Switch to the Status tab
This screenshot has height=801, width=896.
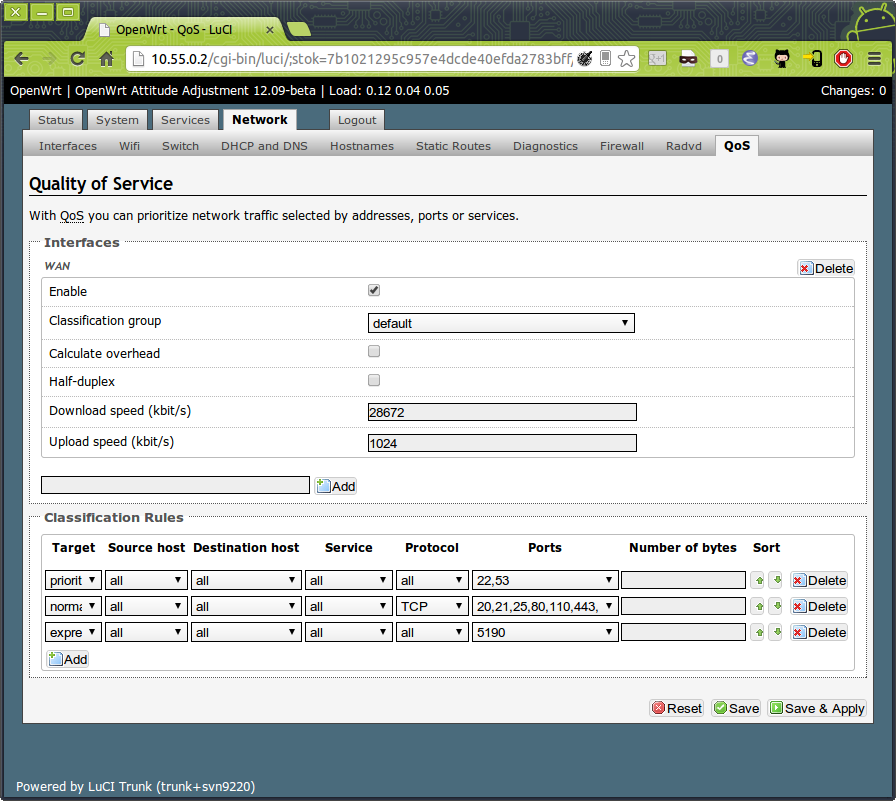tap(56, 120)
